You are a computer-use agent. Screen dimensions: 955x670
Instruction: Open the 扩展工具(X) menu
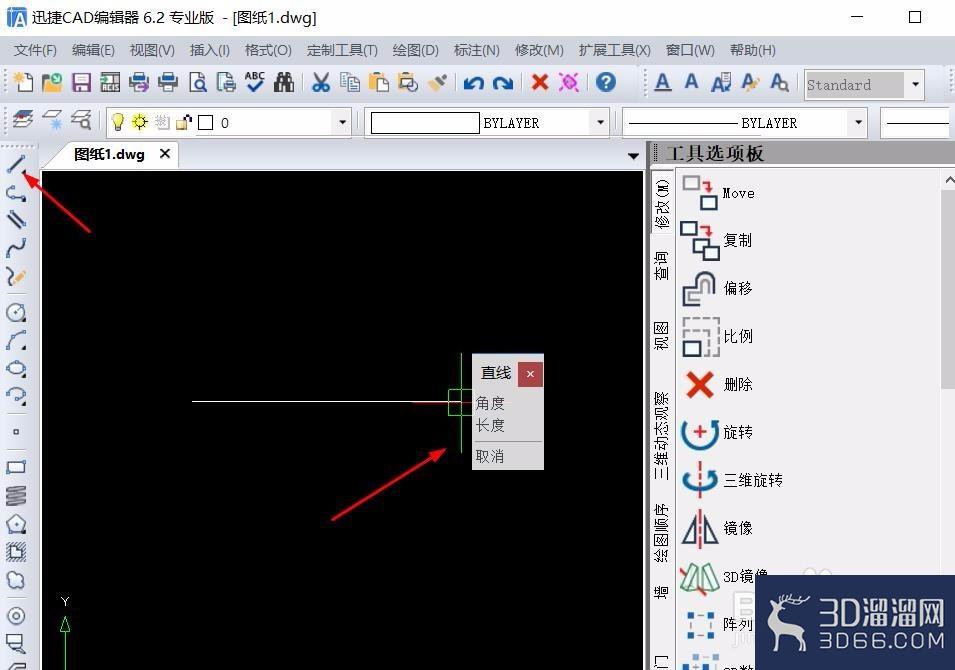[x=615, y=50]
